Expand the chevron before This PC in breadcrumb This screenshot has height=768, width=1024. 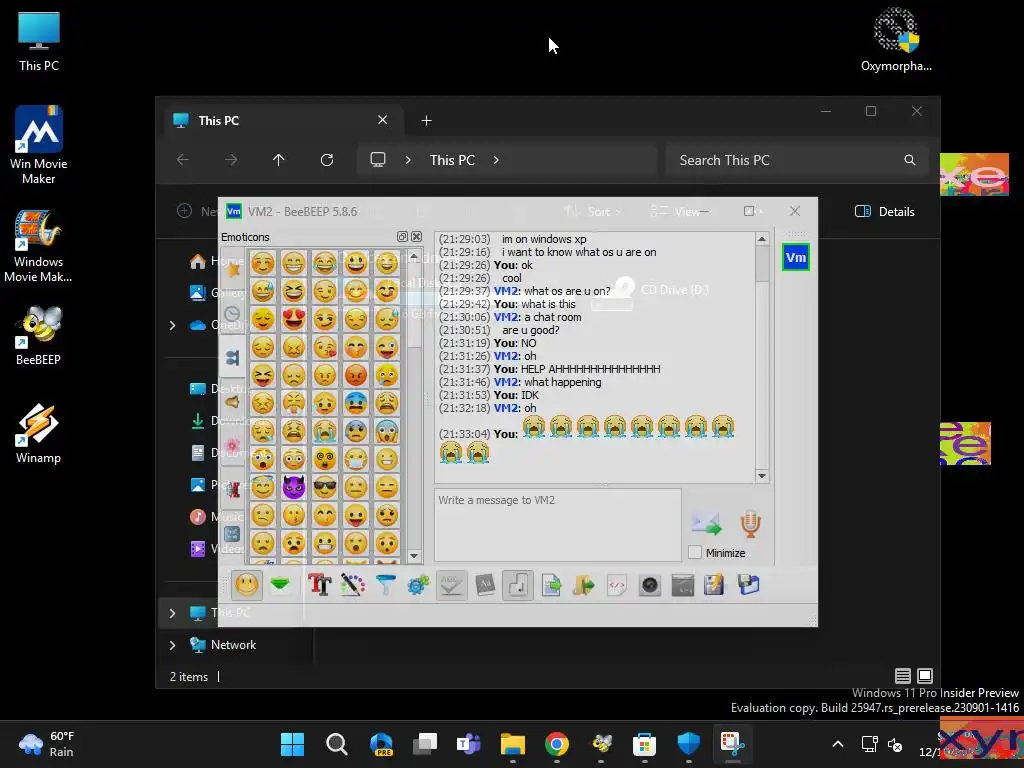[408, 160]
